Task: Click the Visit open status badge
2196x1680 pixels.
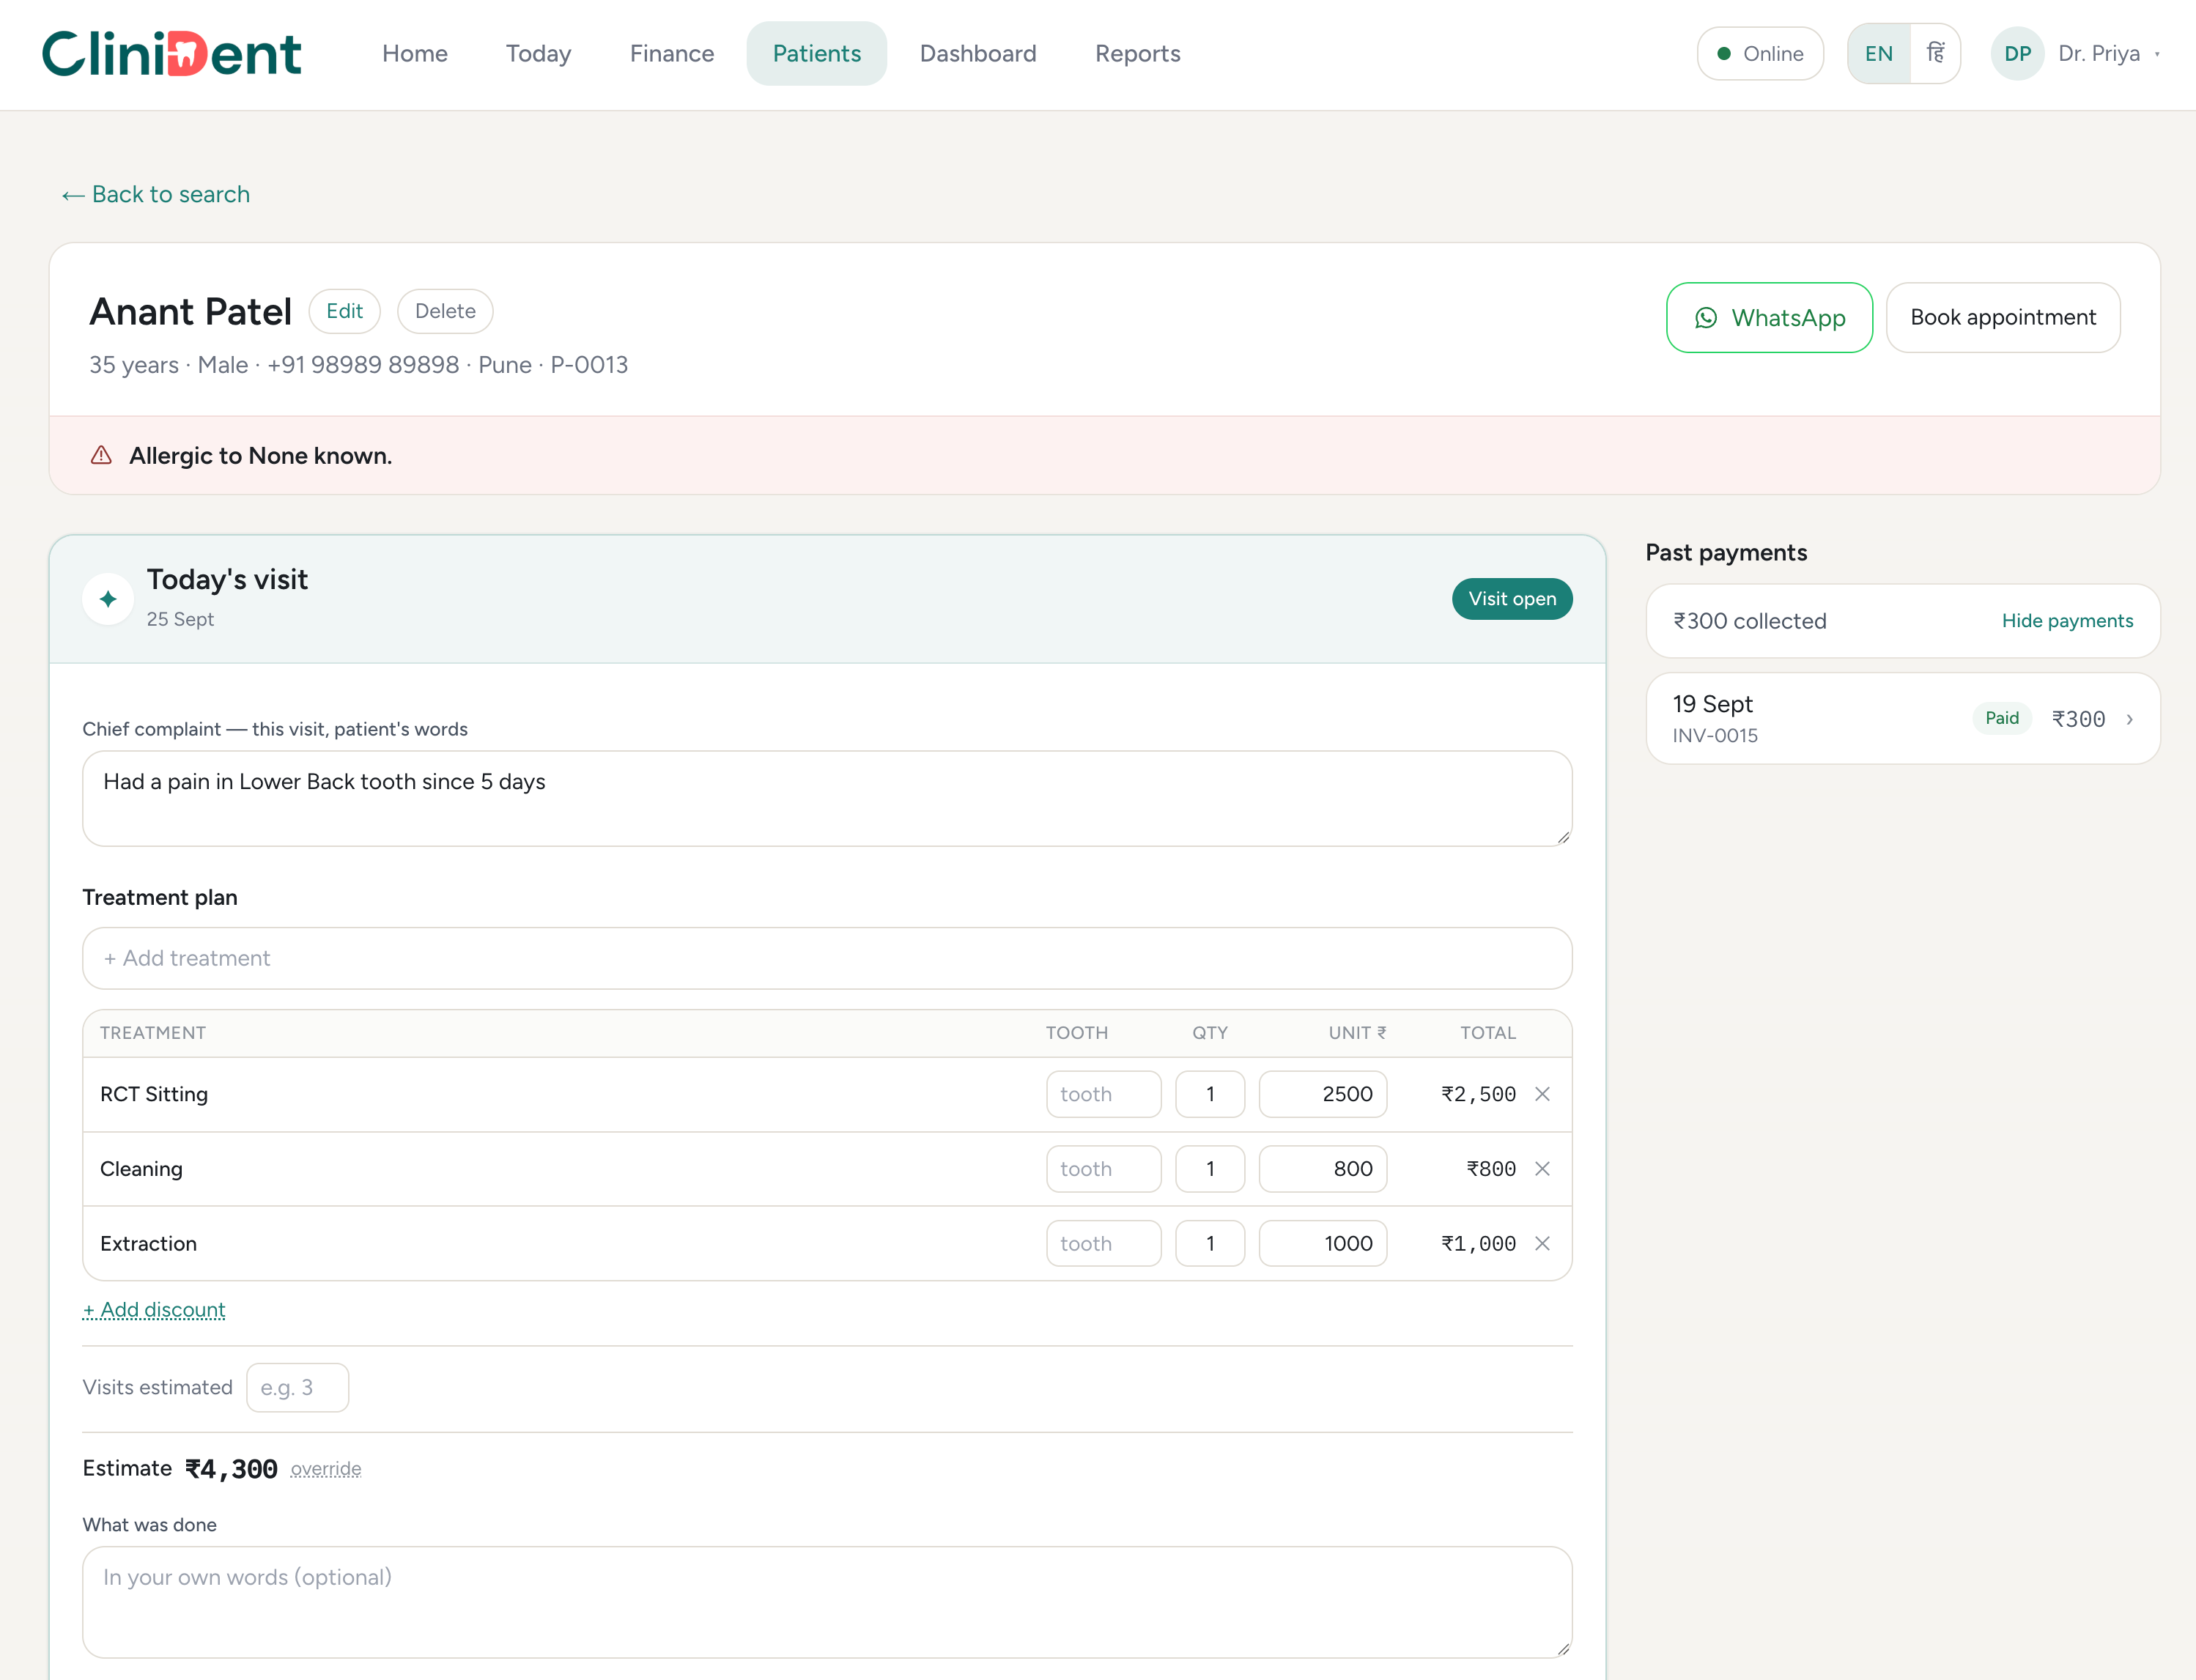Action: click(x=1512, y=599)
